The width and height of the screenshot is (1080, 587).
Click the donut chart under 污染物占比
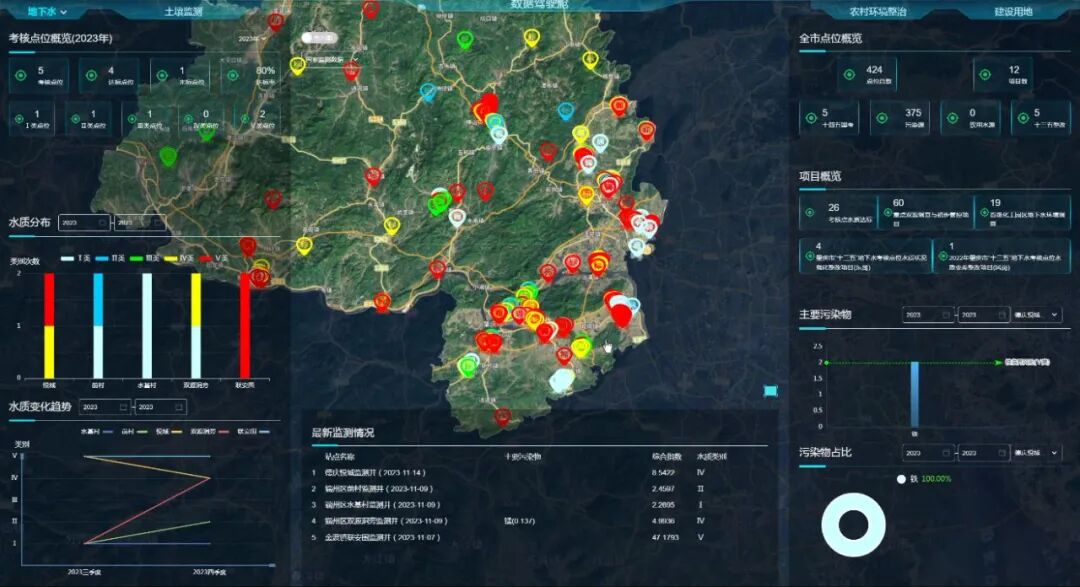coord(853,524)
